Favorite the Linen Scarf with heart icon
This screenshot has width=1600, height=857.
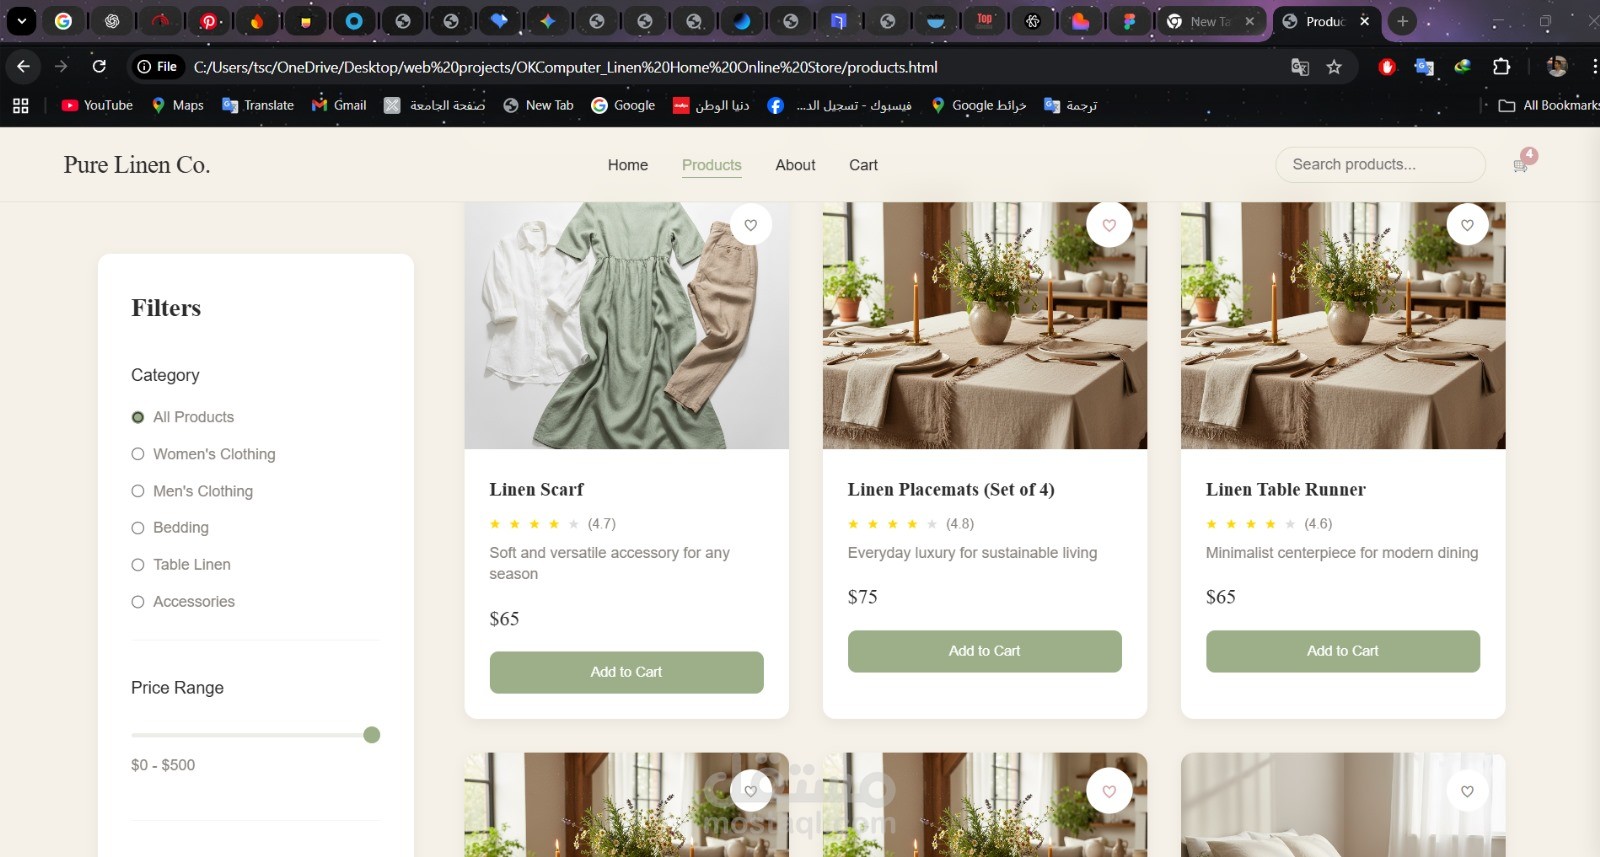coord(750,225)
